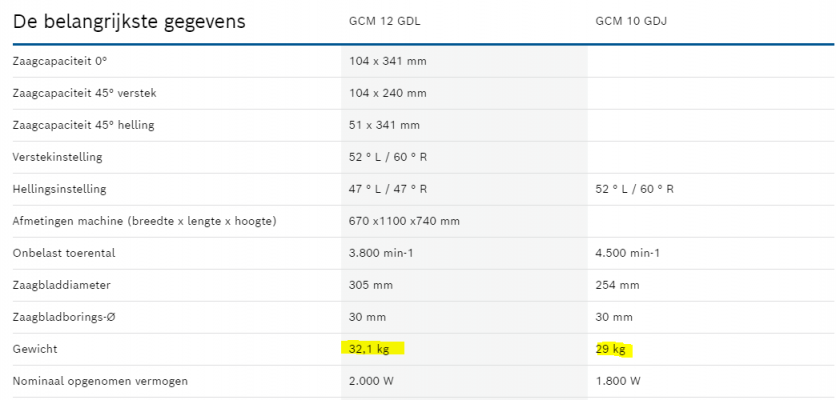Select the 'Gewicht' row label

(35, 349)
